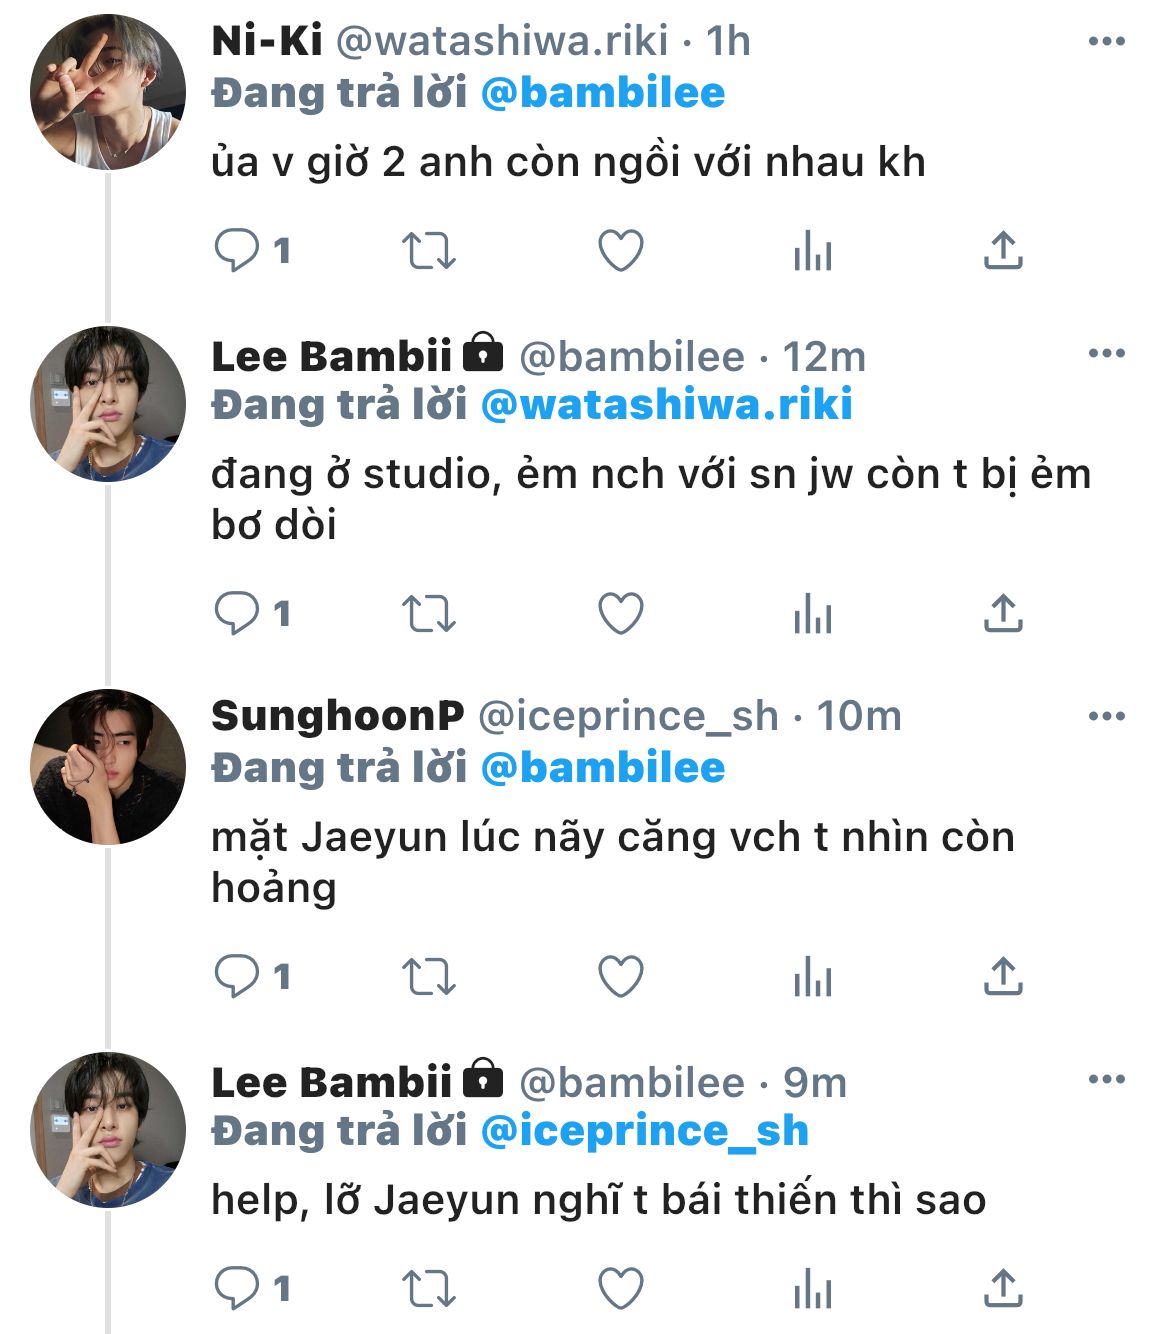Open @watashiwa.riki mention link

[666, 405]
